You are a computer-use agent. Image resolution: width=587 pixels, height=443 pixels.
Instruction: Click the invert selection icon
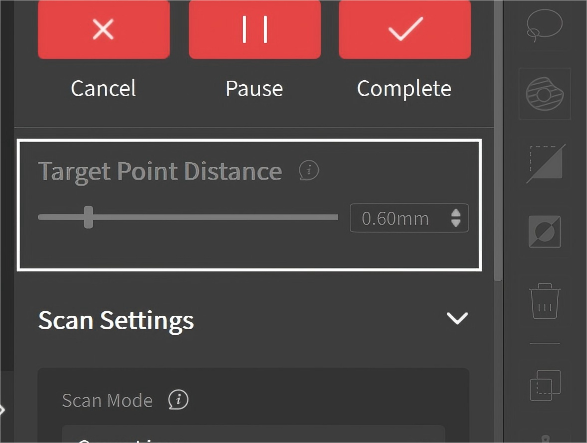[x=545, y=231]
